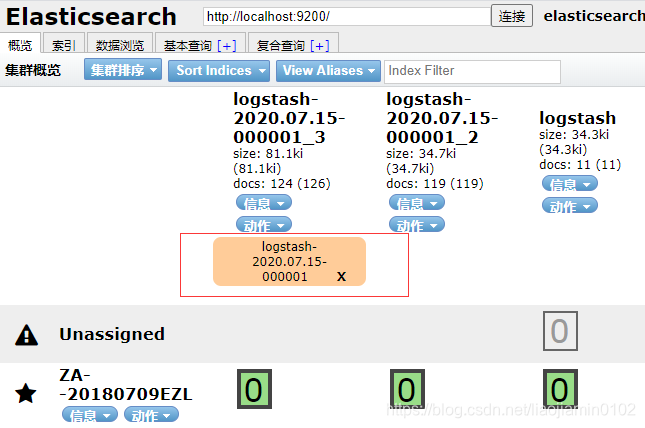Click the node name ZA--20180709EZL
The image size is (645, 428).
pyautogui.click(x=125, y=385)
